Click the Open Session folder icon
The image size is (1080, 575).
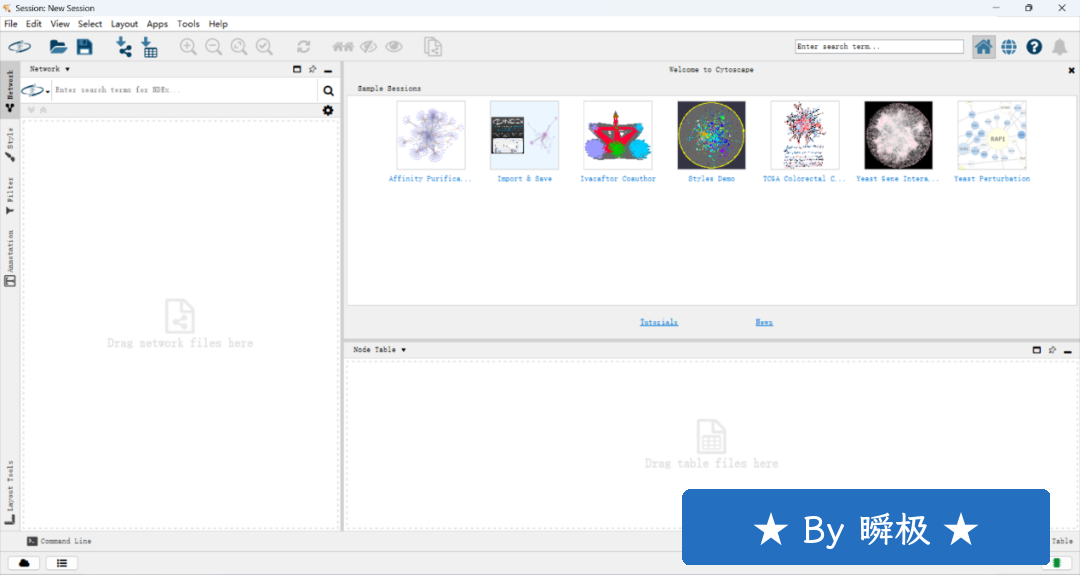click(58, 47)
